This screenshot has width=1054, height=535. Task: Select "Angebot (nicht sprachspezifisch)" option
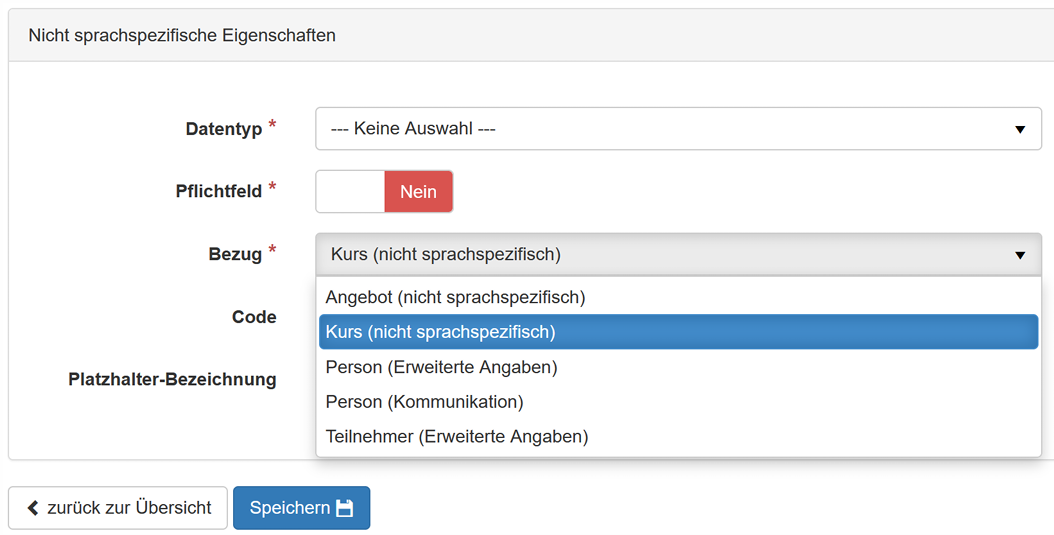455,297
